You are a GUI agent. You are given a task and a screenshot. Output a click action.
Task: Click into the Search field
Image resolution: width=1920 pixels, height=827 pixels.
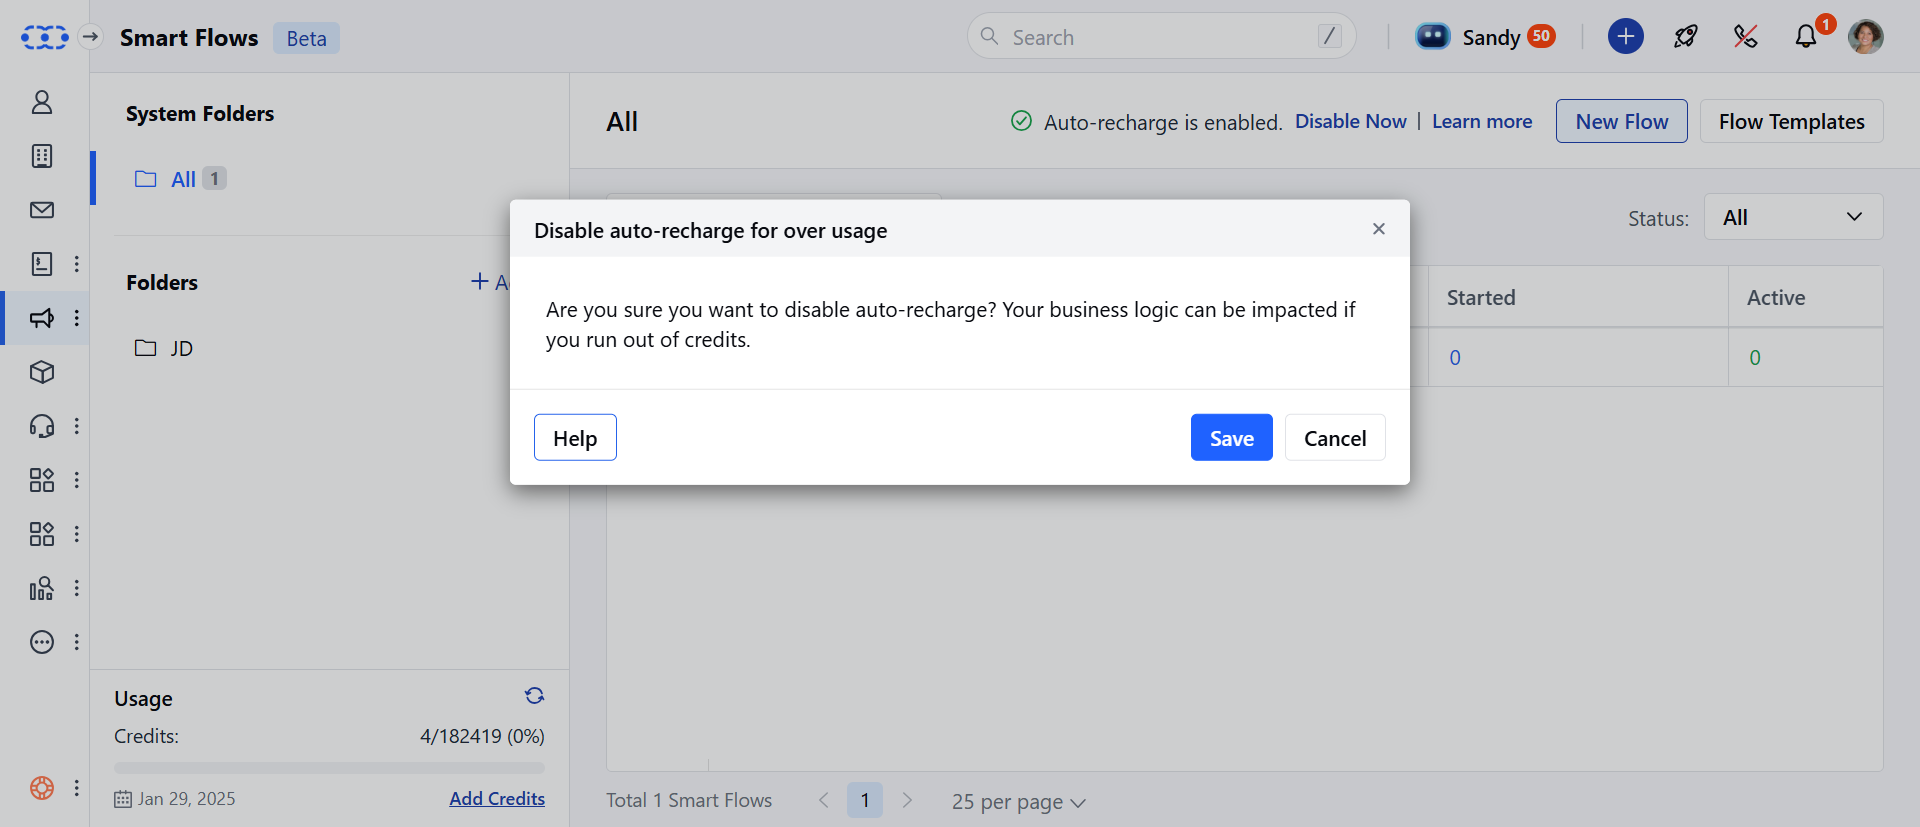coord(1160,37)
